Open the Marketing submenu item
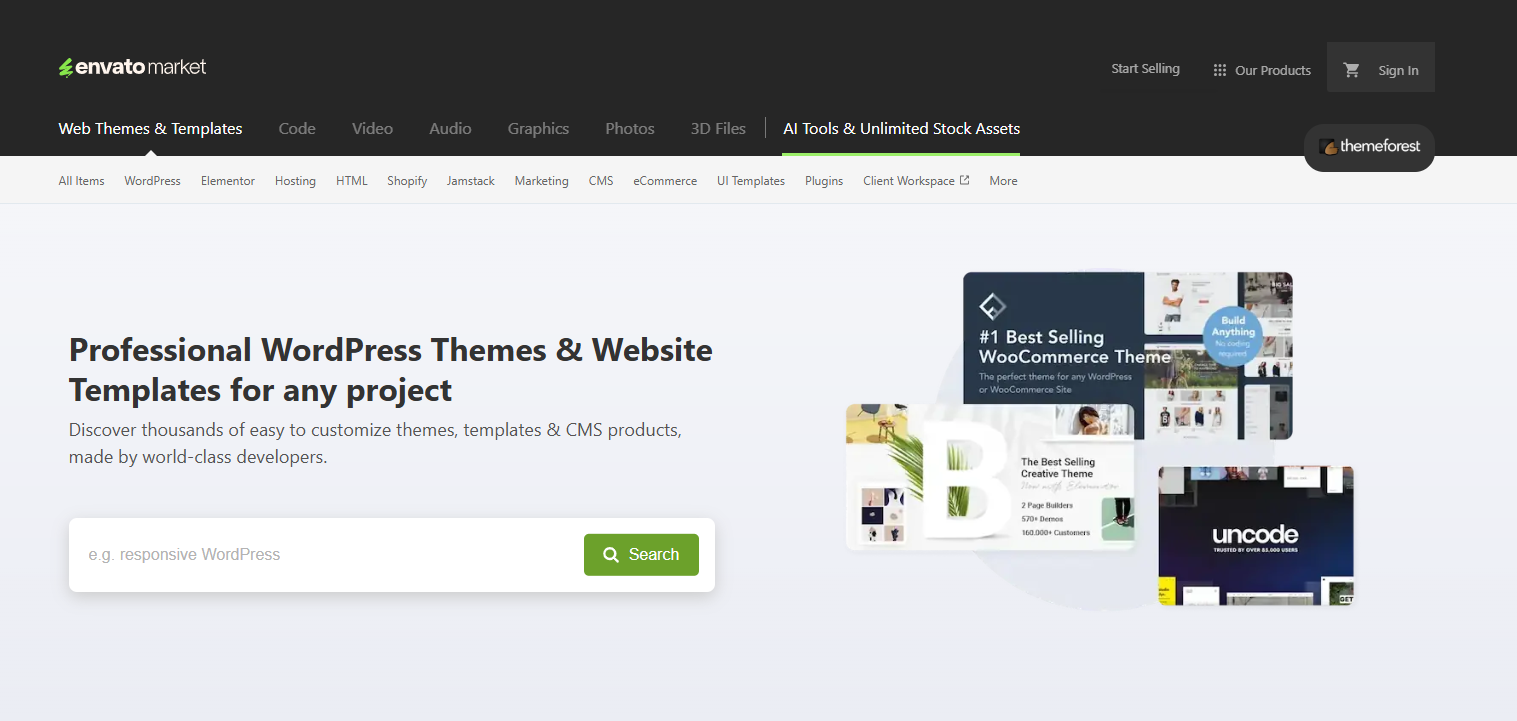The image size is (1517, 721). tap(542, 181)
